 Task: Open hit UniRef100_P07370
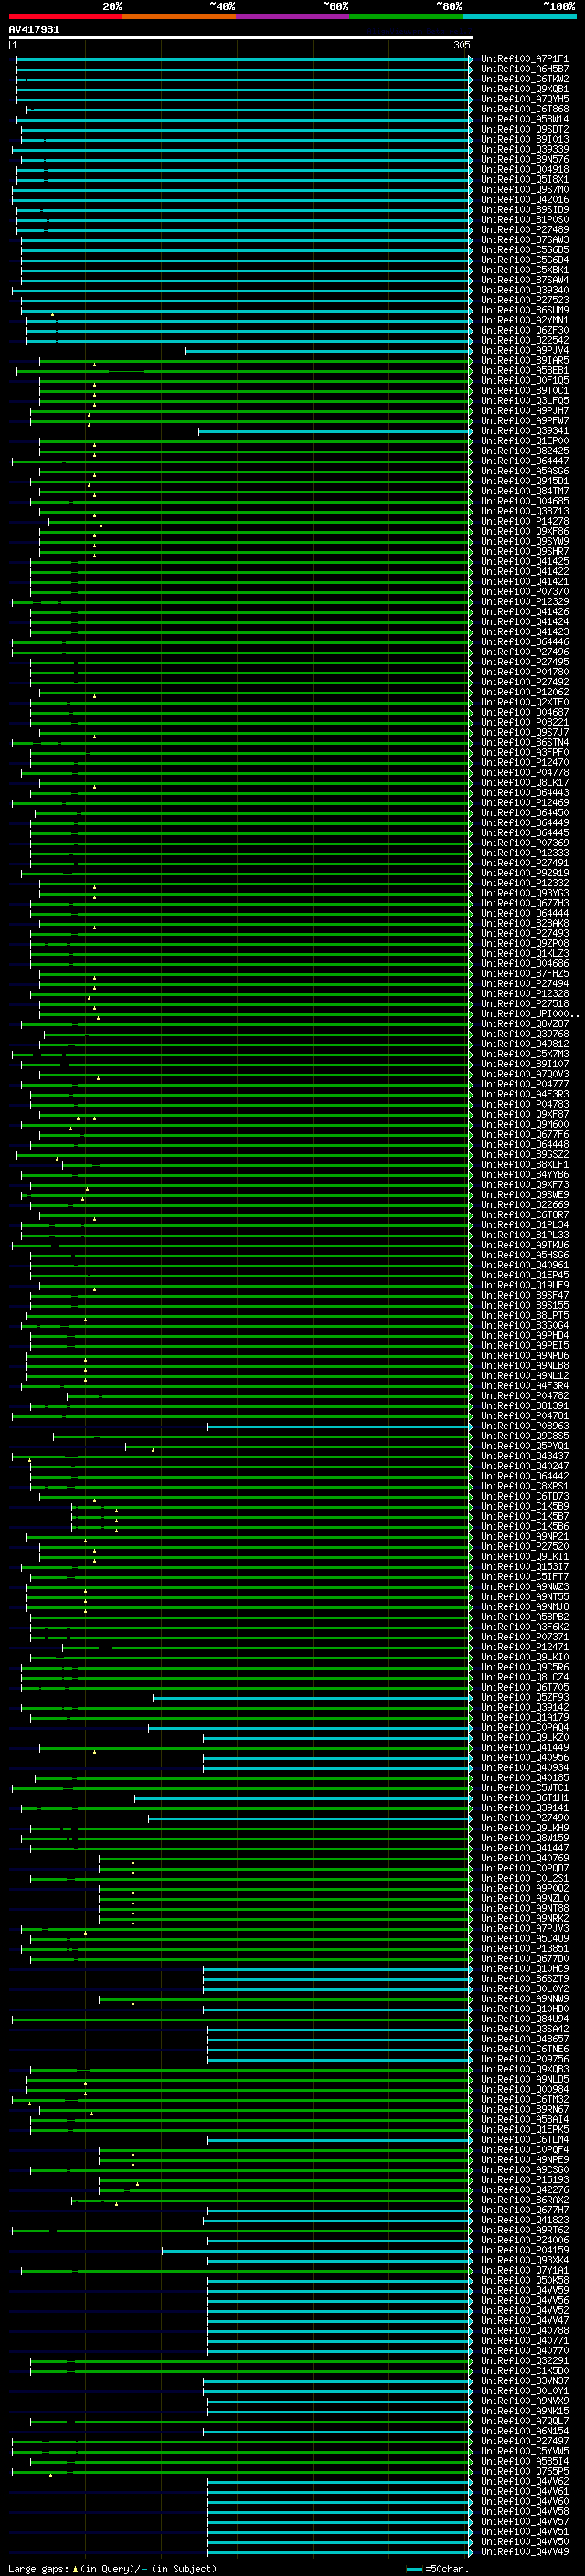(525, 592)
